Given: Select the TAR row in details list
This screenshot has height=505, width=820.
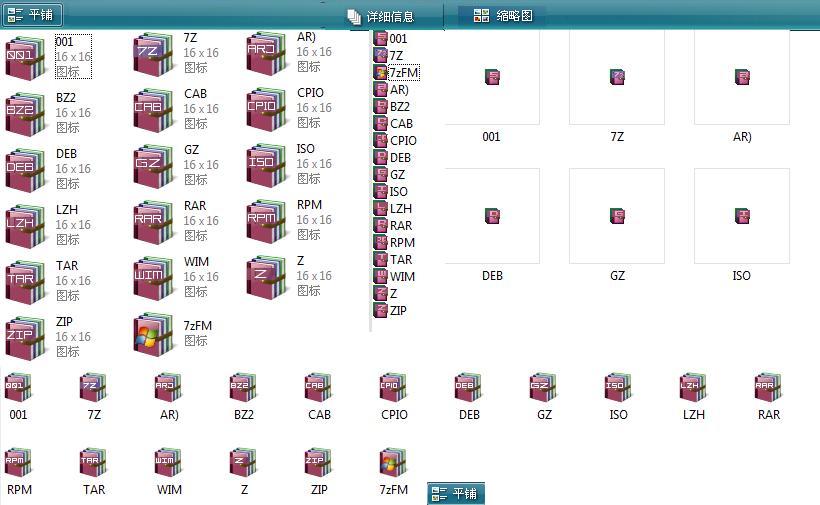Looking at the screenshot, I should (393, 260).
